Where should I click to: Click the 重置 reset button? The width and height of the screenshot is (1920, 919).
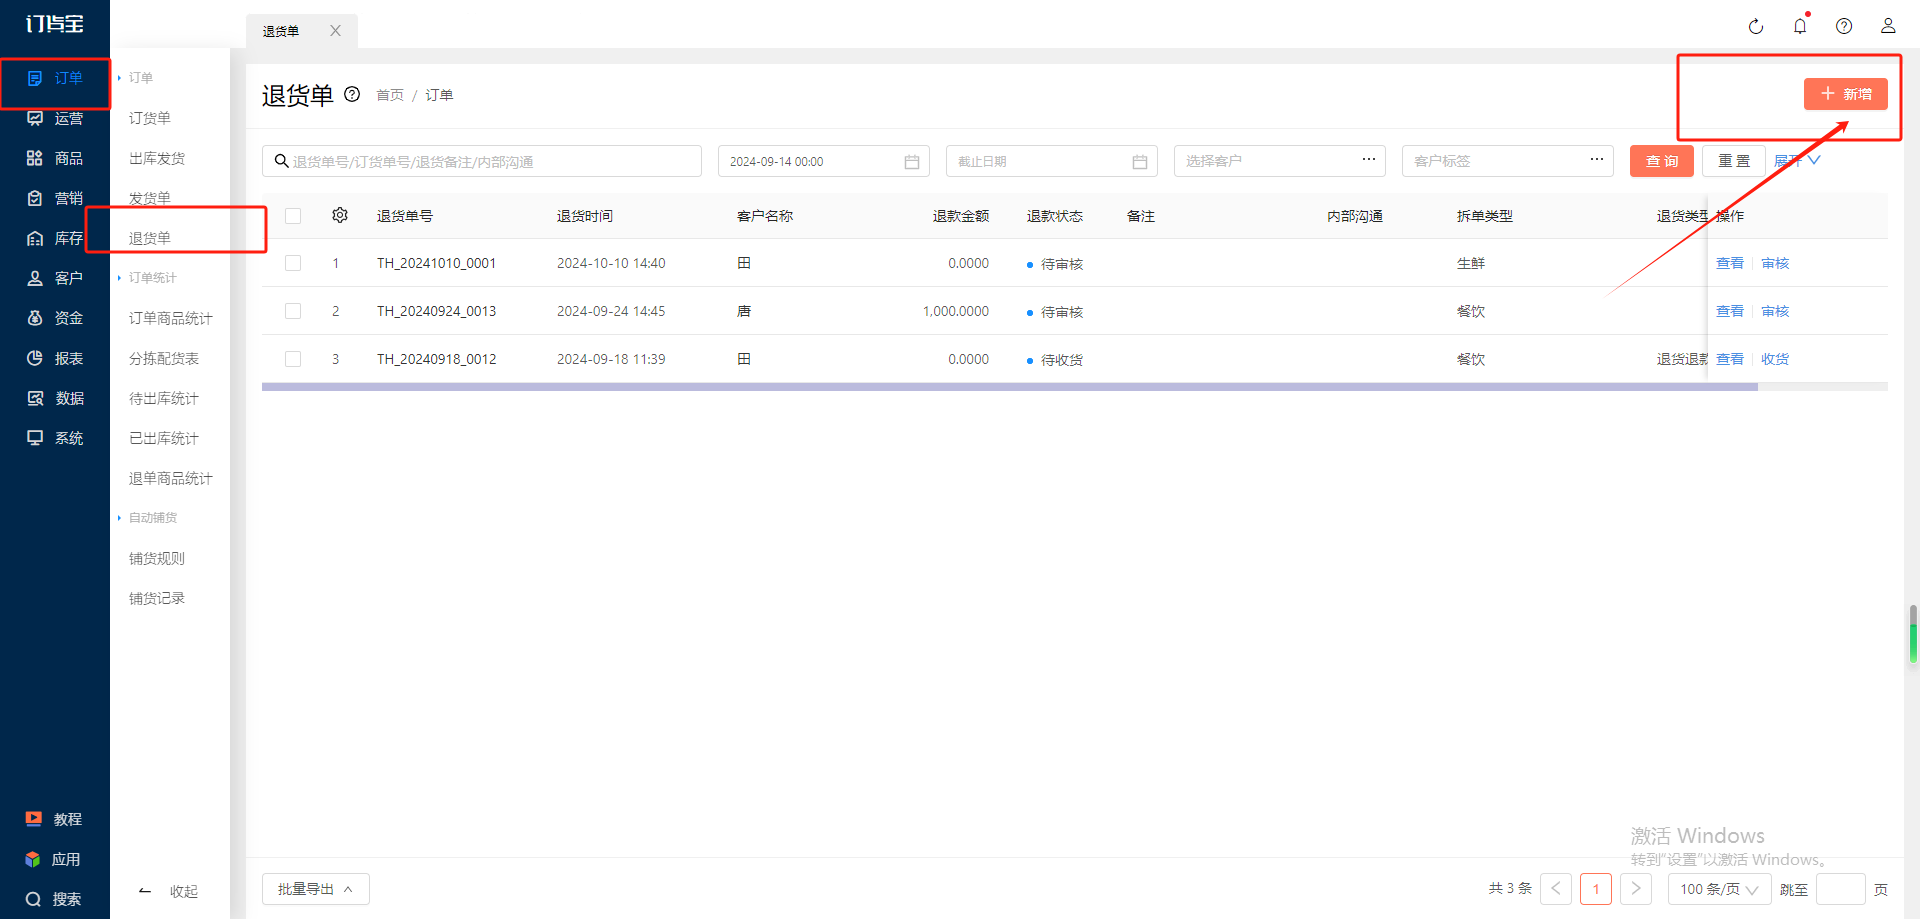pos(1734,161)
